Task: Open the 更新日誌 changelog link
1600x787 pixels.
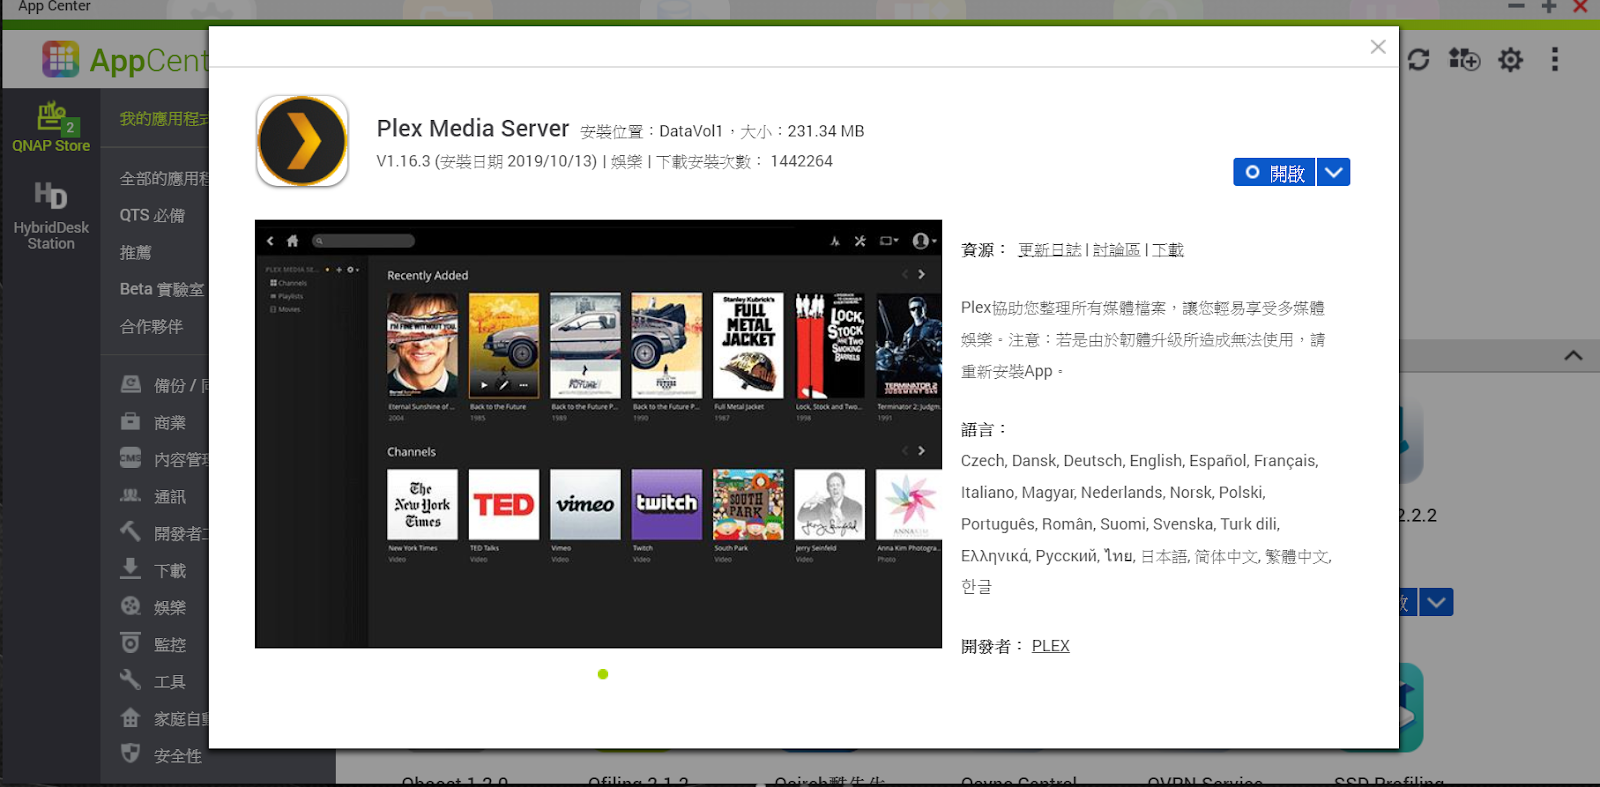Action: 1050,250
